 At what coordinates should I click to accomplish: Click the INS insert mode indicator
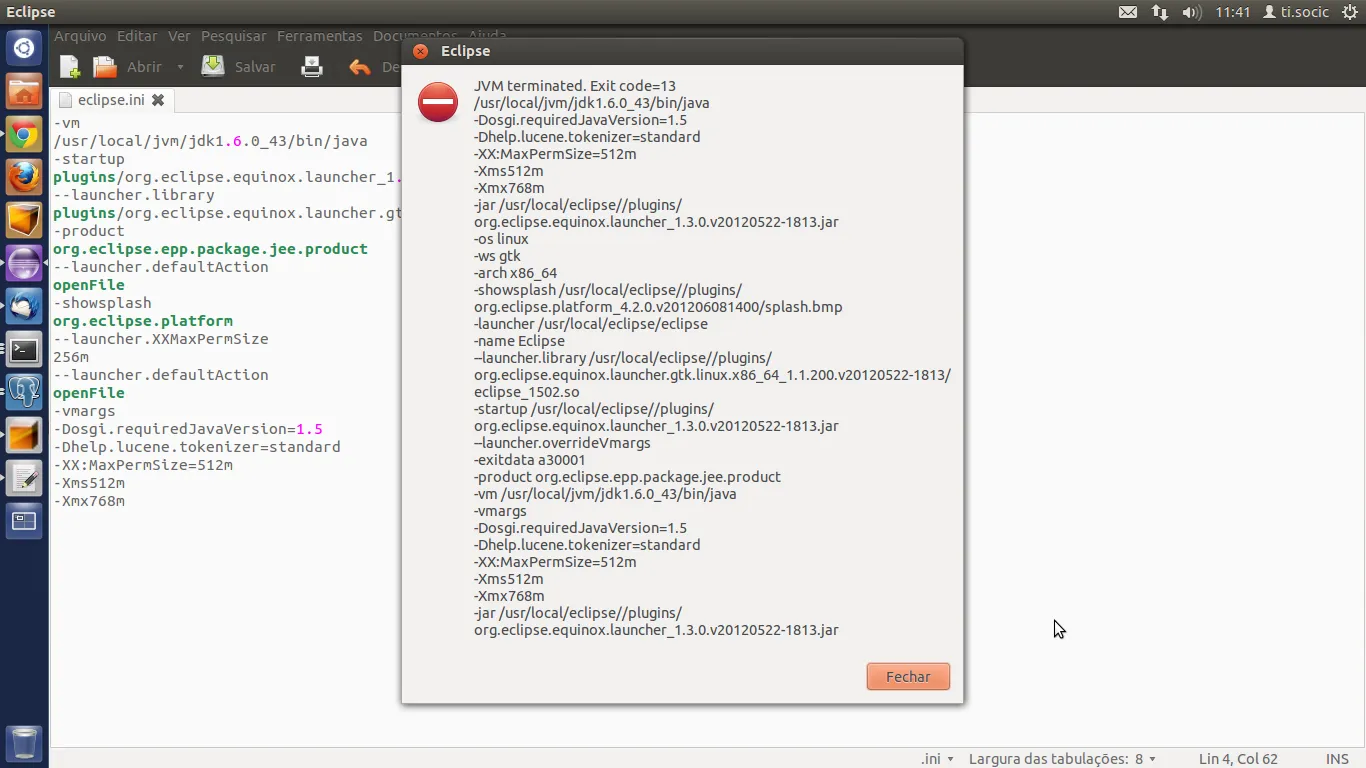point(1337,759)
